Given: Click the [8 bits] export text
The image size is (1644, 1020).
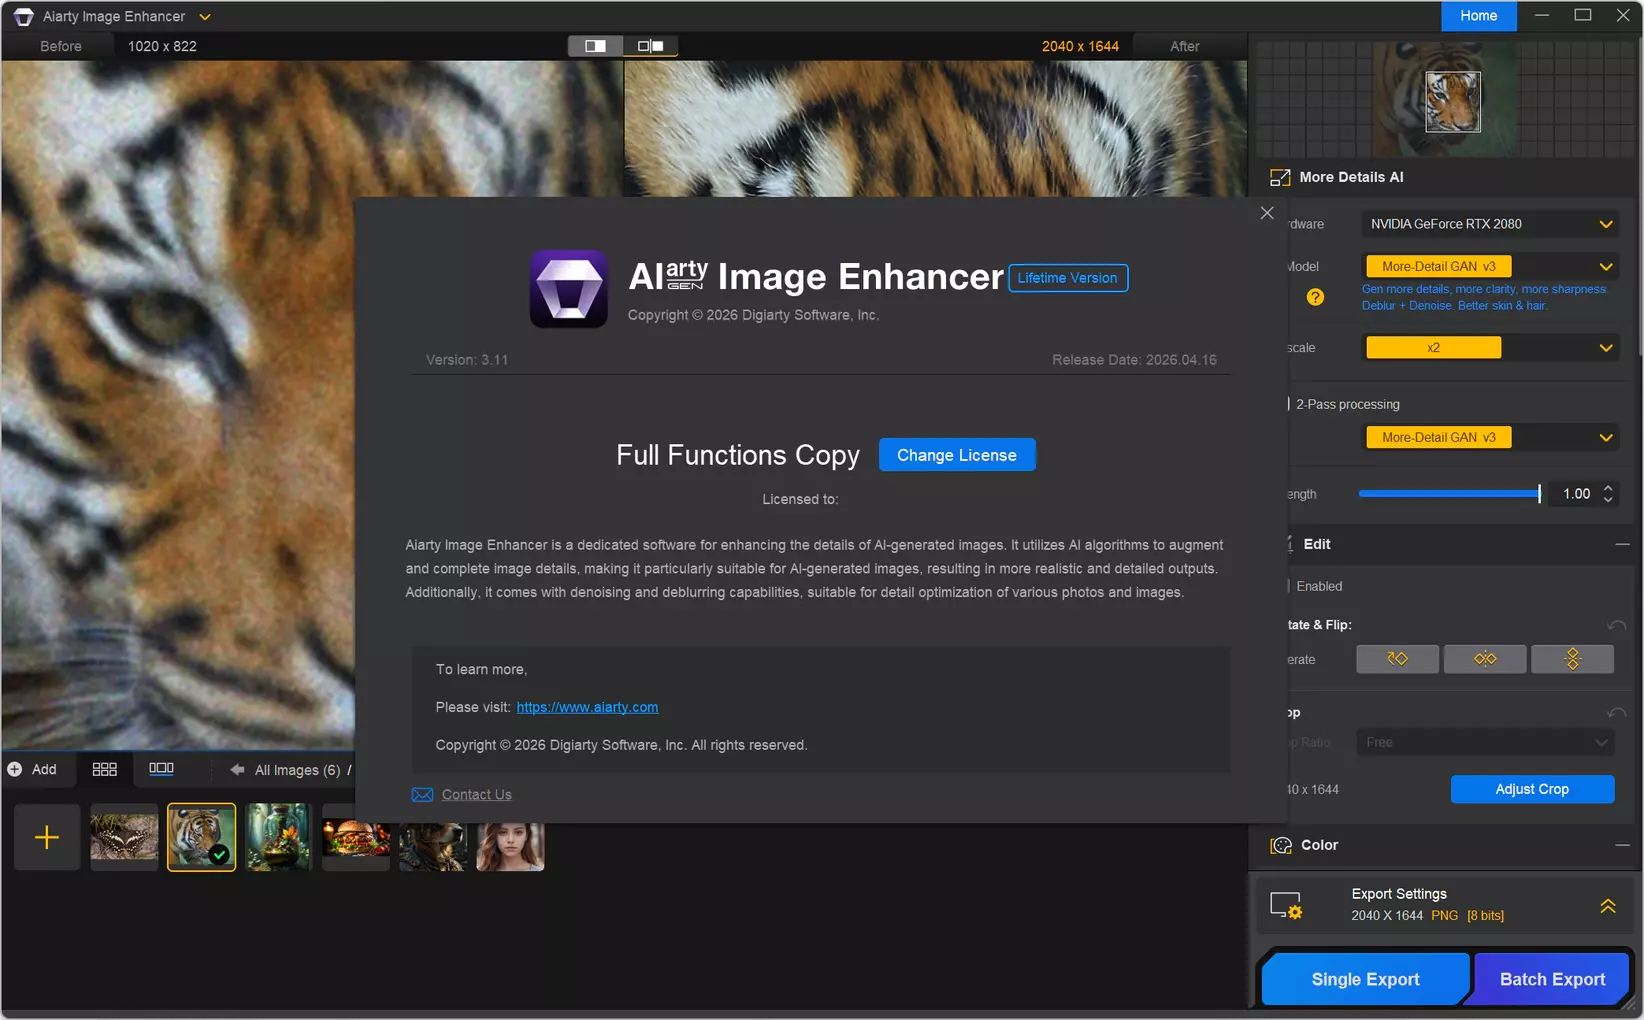Looking at the screenshot, I should click(1485, 916).
